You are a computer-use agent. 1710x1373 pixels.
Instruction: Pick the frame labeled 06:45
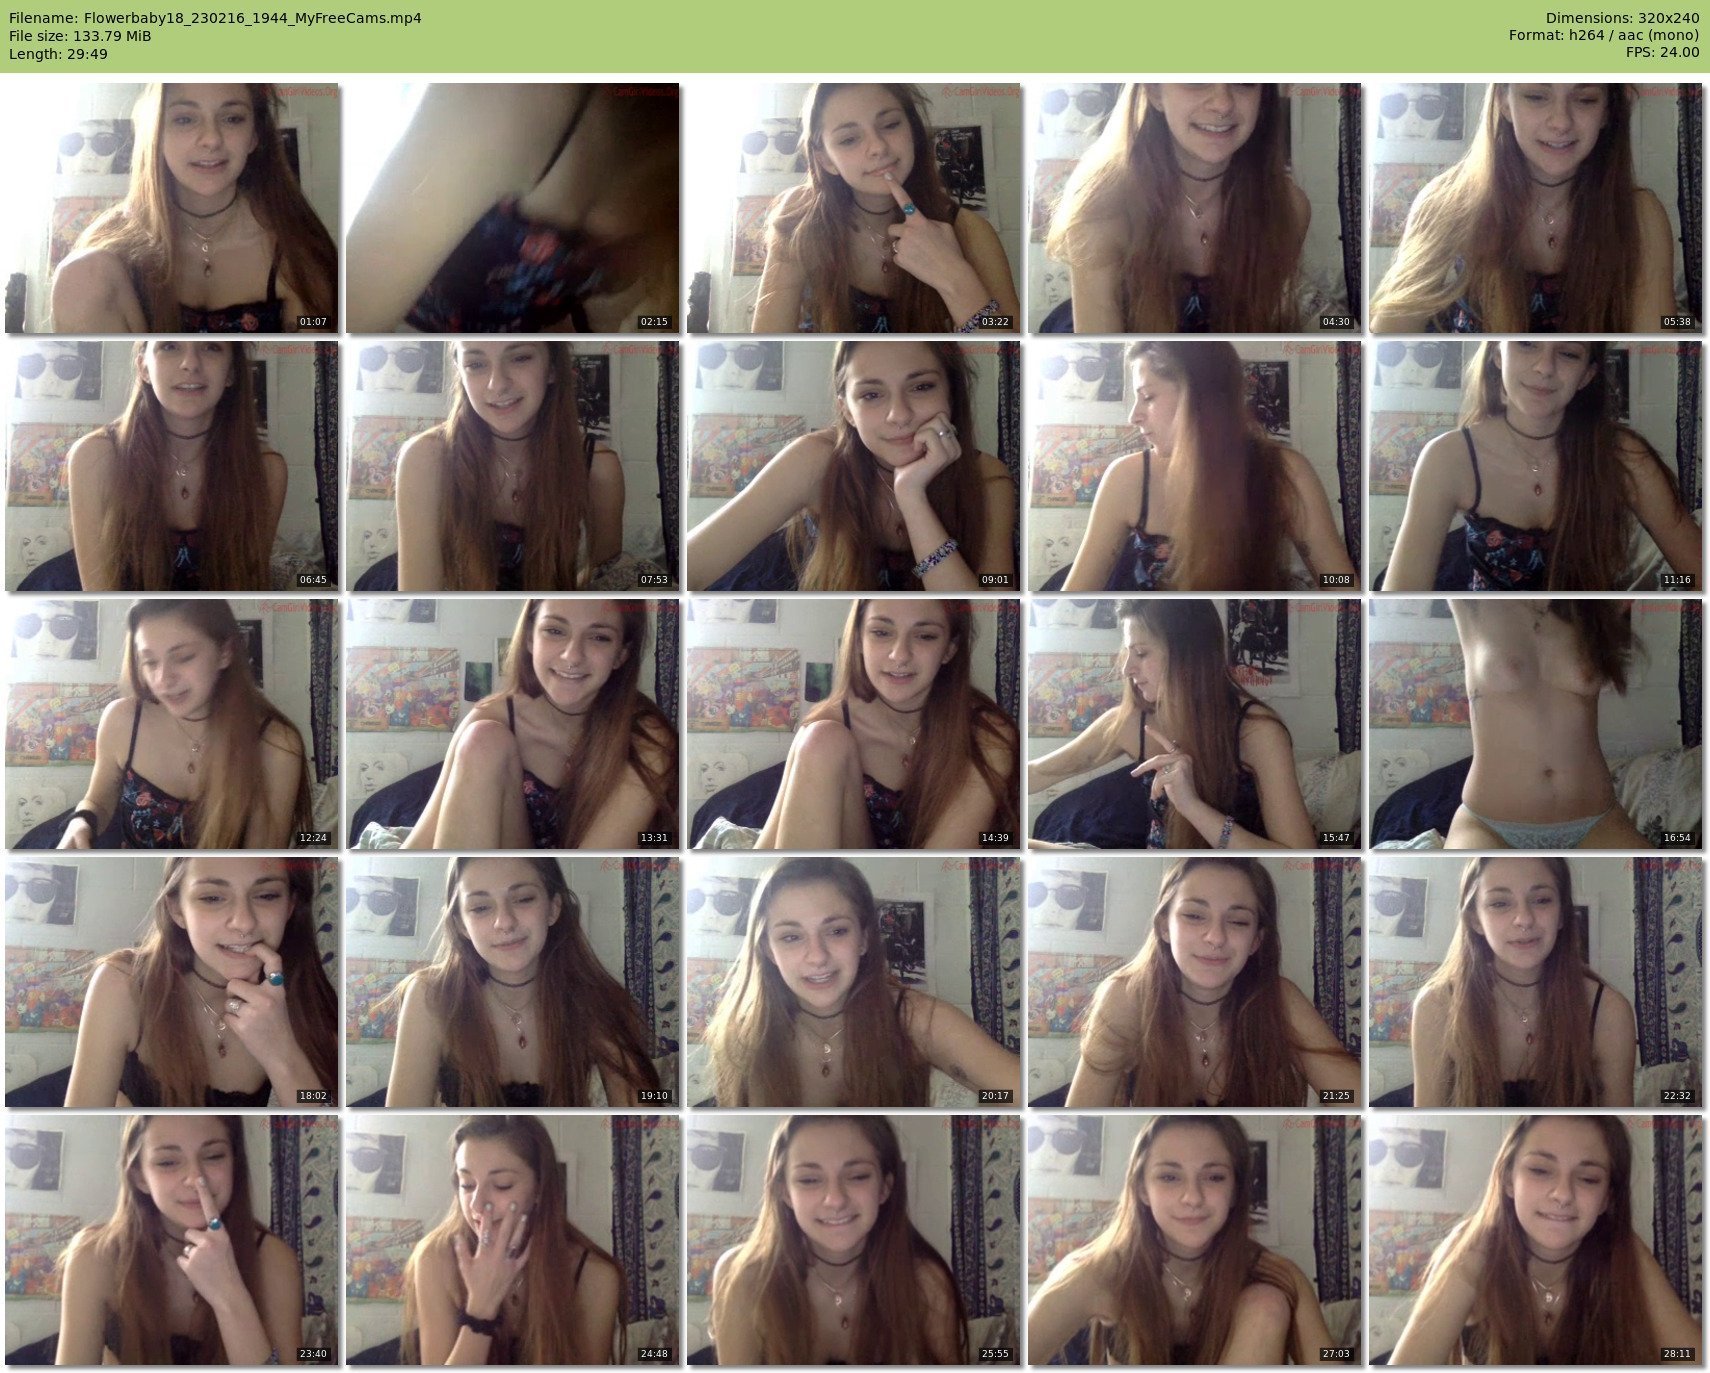172,466
